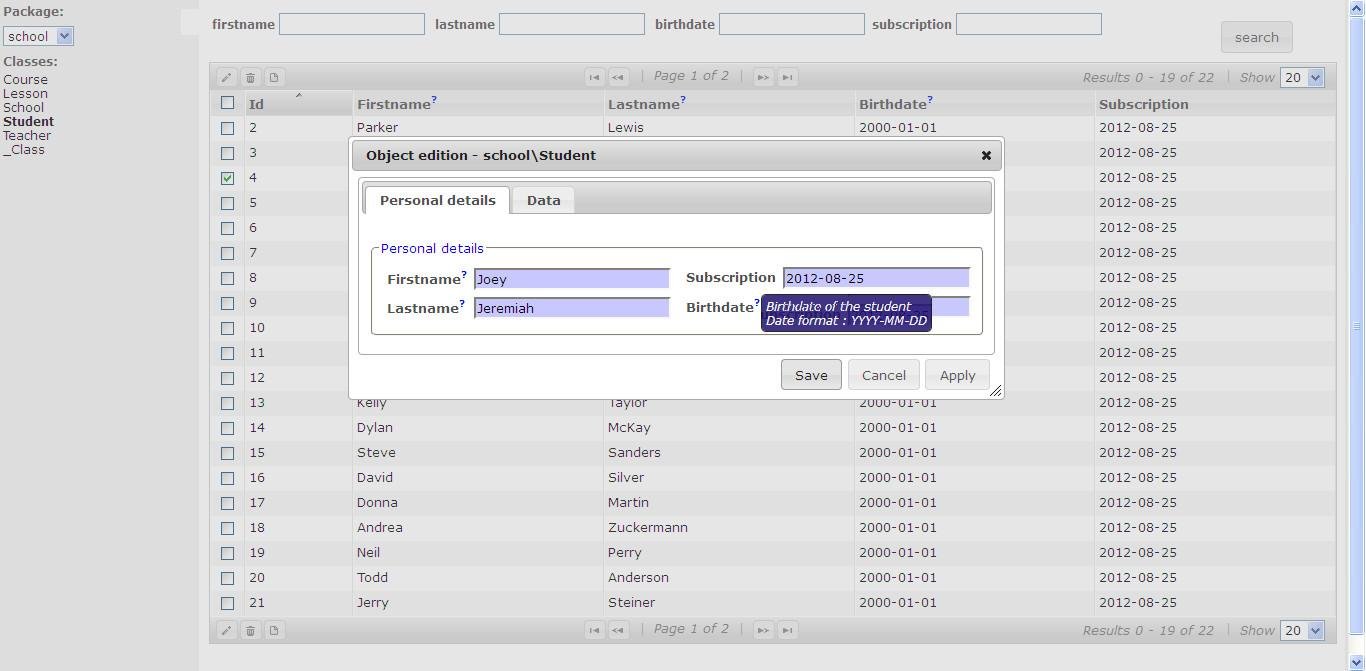Viewport: 1366px width, 671px height.
Task: Click inside the Lastname field showing Jeremiah
Action: (x=570, y=308)
